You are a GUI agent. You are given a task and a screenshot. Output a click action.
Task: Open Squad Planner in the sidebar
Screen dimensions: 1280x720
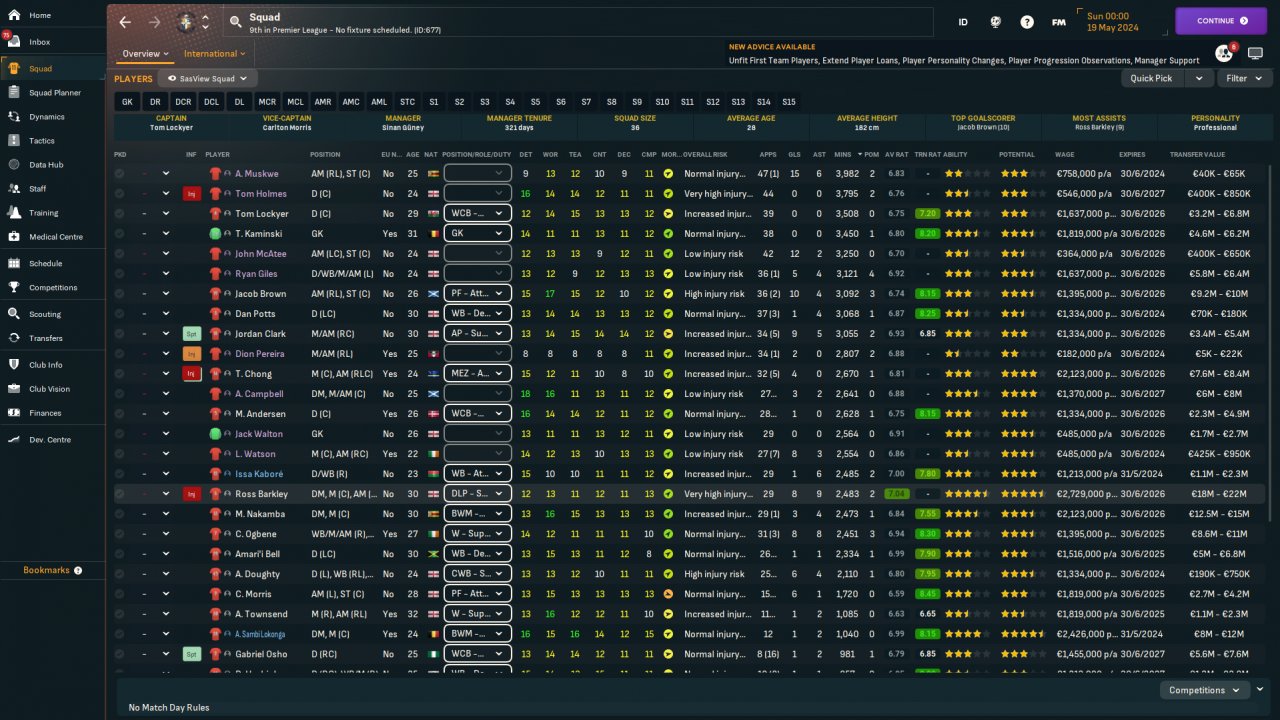(x=52, y=93)
